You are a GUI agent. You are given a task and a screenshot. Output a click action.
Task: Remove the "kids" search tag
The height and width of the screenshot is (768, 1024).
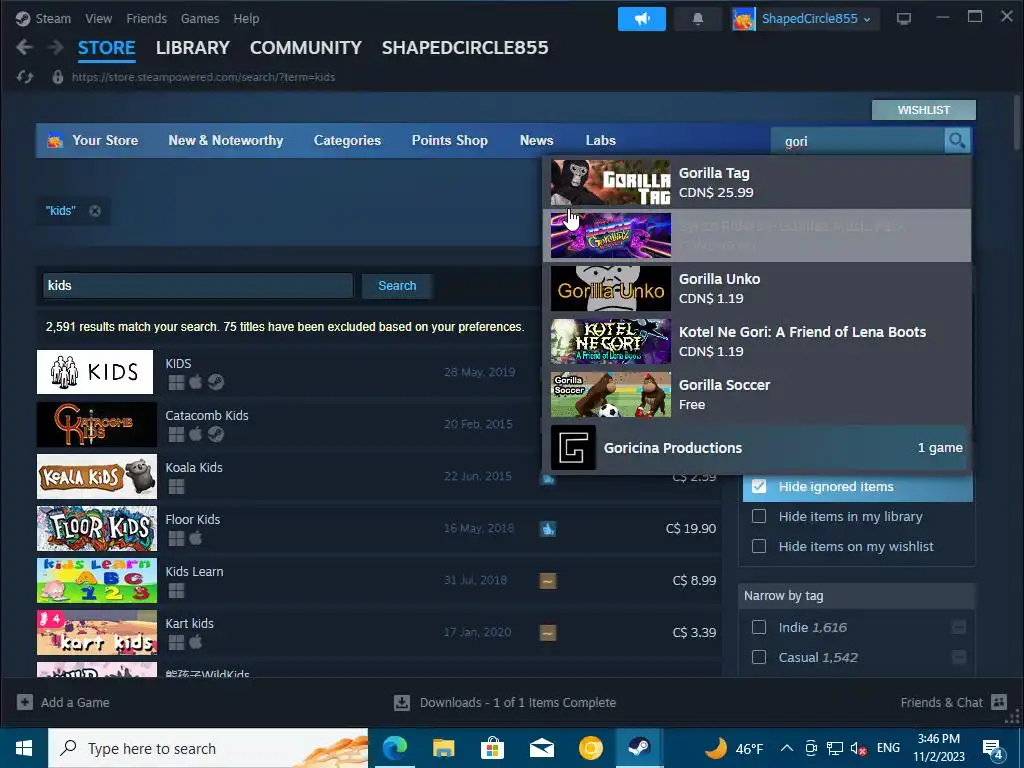[x=95, y=211]
